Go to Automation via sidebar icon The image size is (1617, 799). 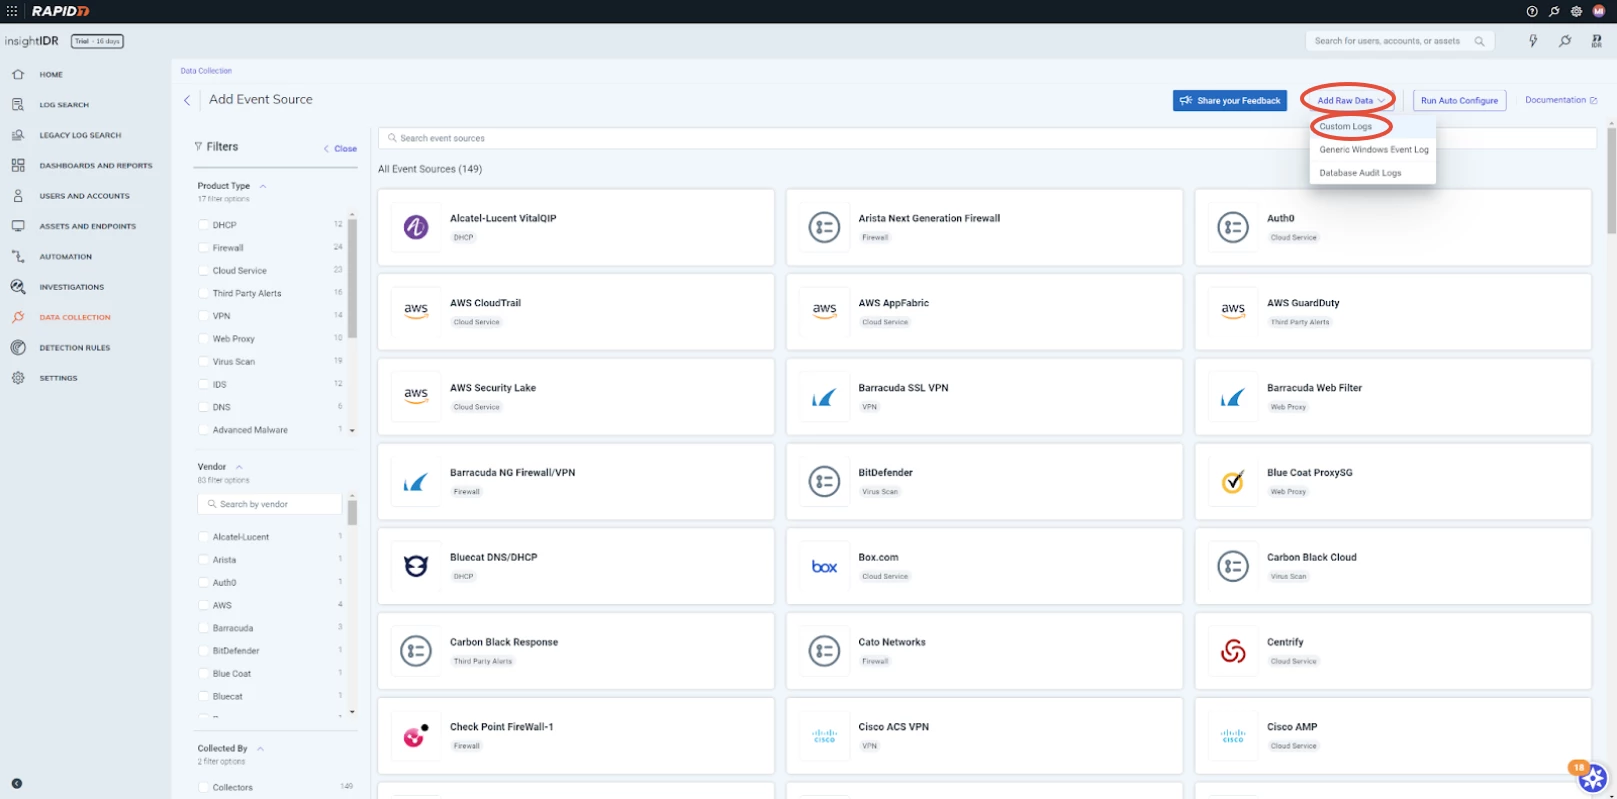coord(18,256)
